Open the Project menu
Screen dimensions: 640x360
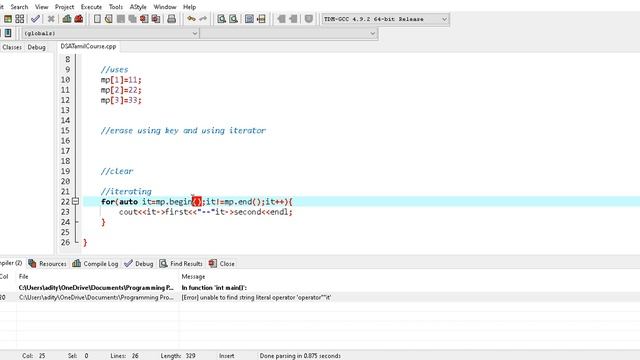pyautogui.click(x=64, y=7)
